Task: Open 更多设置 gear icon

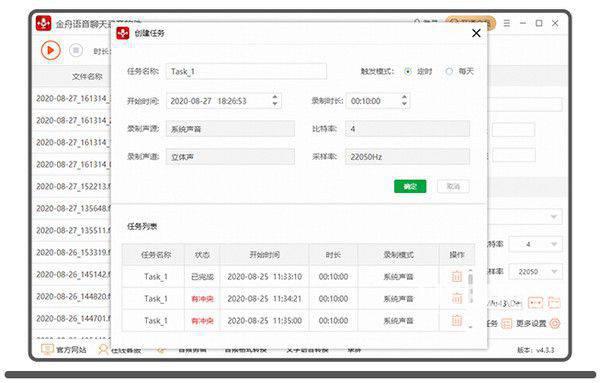Action: 555,324
